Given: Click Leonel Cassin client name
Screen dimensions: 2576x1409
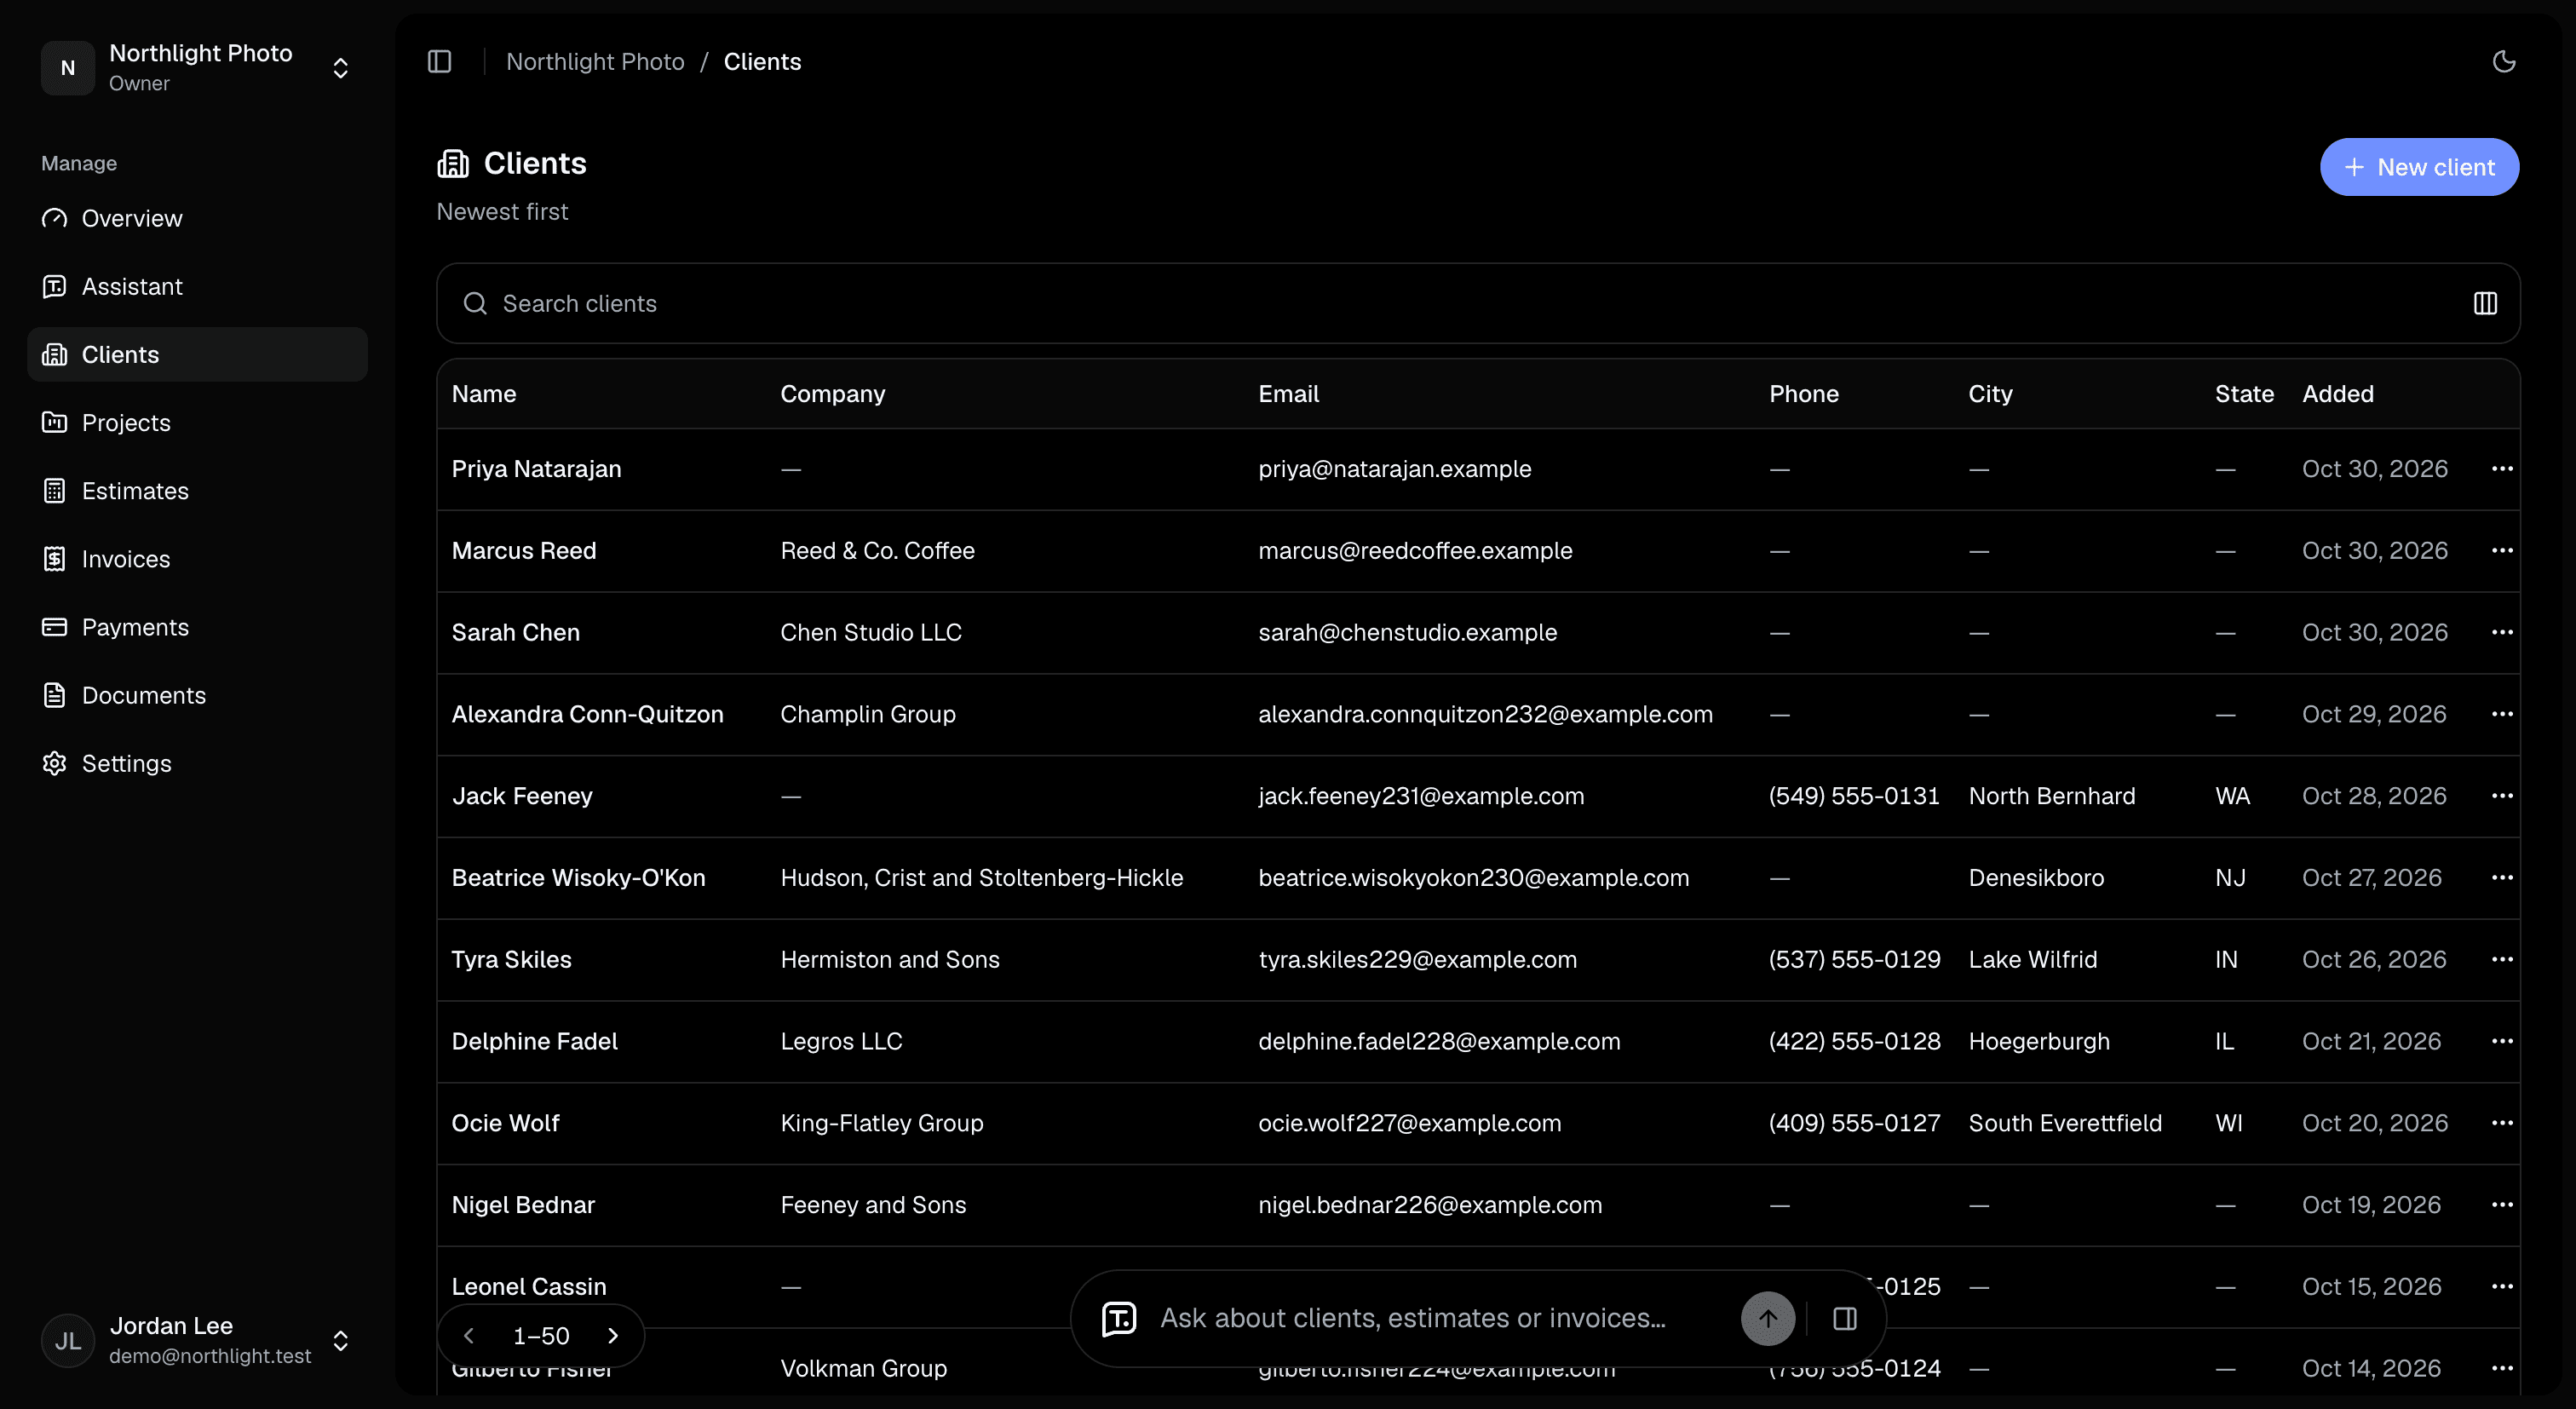Looking at the screenshot, I should 529,1287.
